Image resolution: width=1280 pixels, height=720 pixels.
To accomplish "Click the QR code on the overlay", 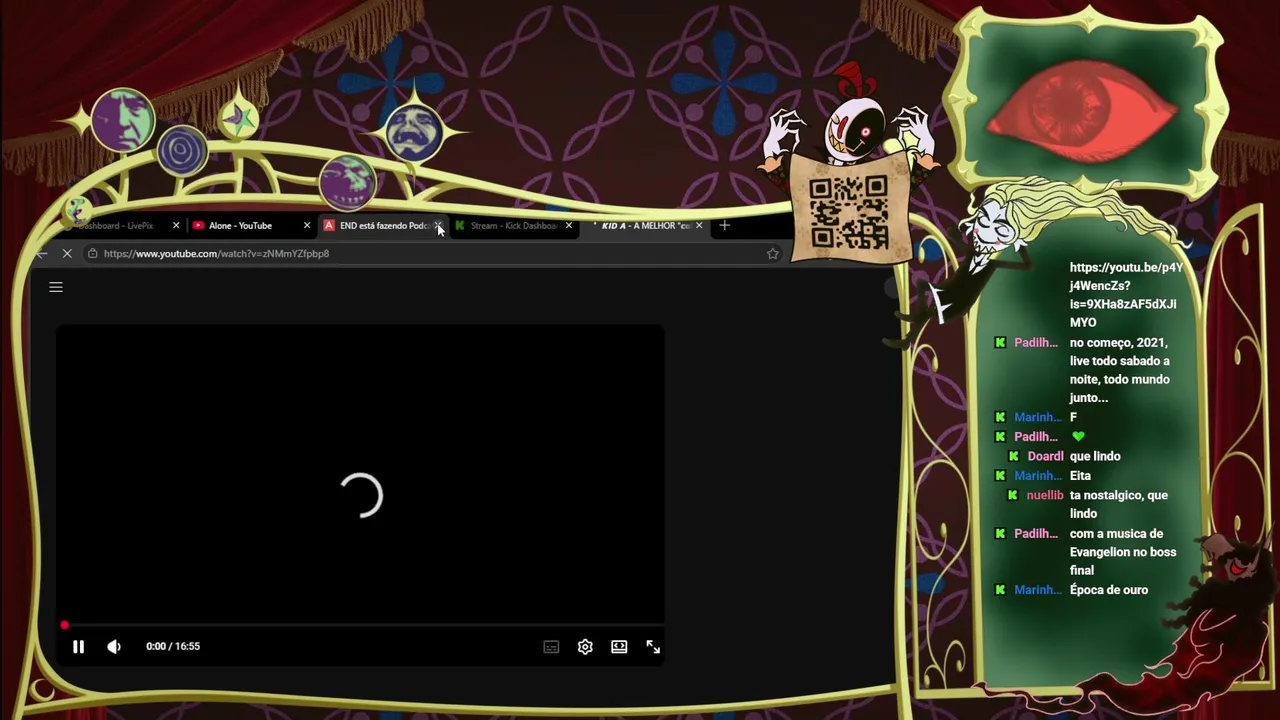I will pos(849,211).
